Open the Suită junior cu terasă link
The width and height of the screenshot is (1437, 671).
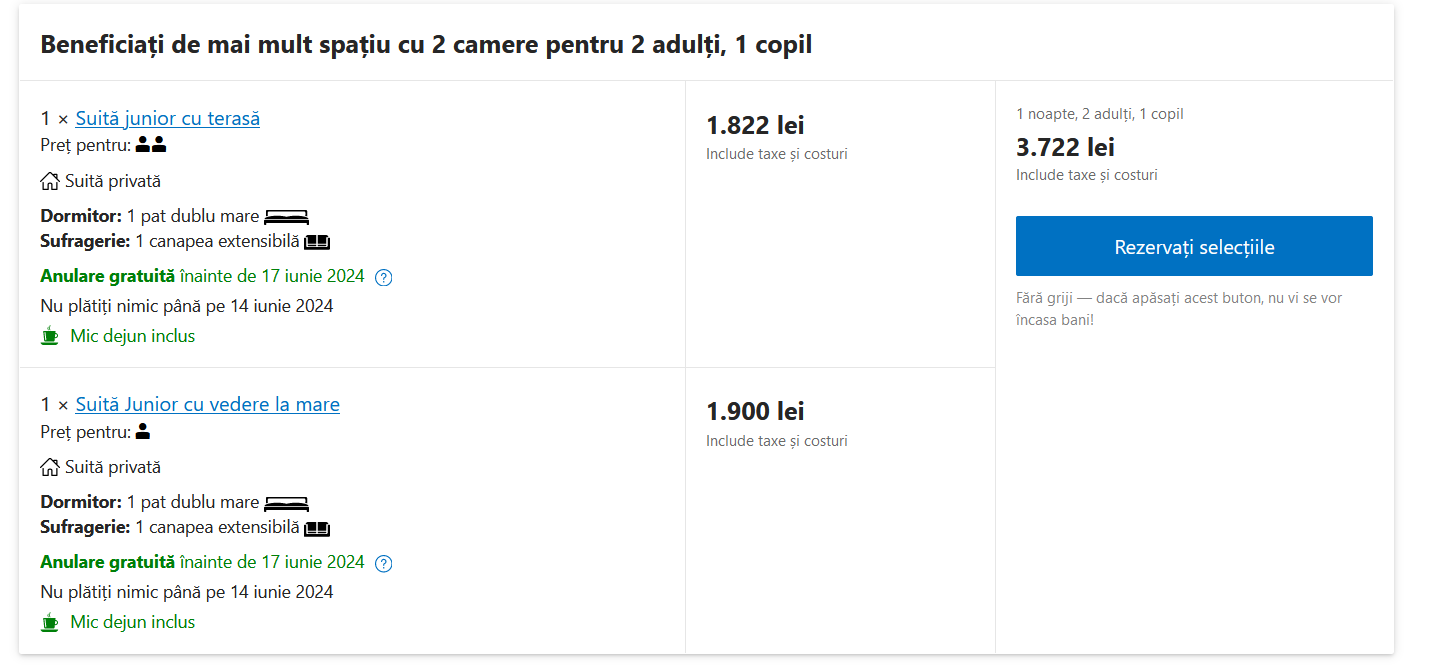tap(167, 119)
